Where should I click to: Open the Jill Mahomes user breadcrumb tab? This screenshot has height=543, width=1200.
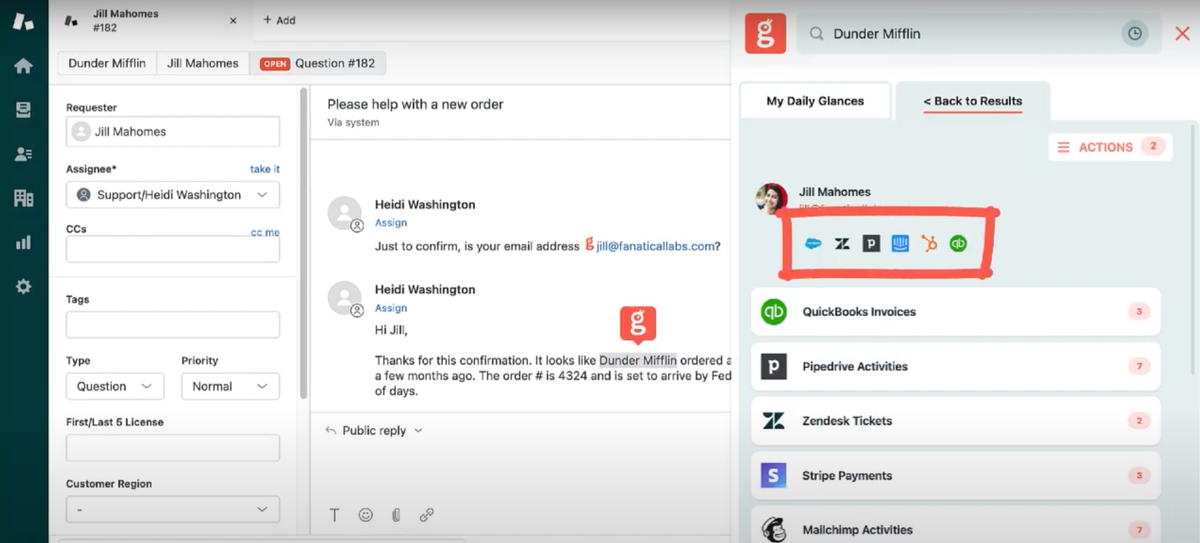tap(202, 63)
